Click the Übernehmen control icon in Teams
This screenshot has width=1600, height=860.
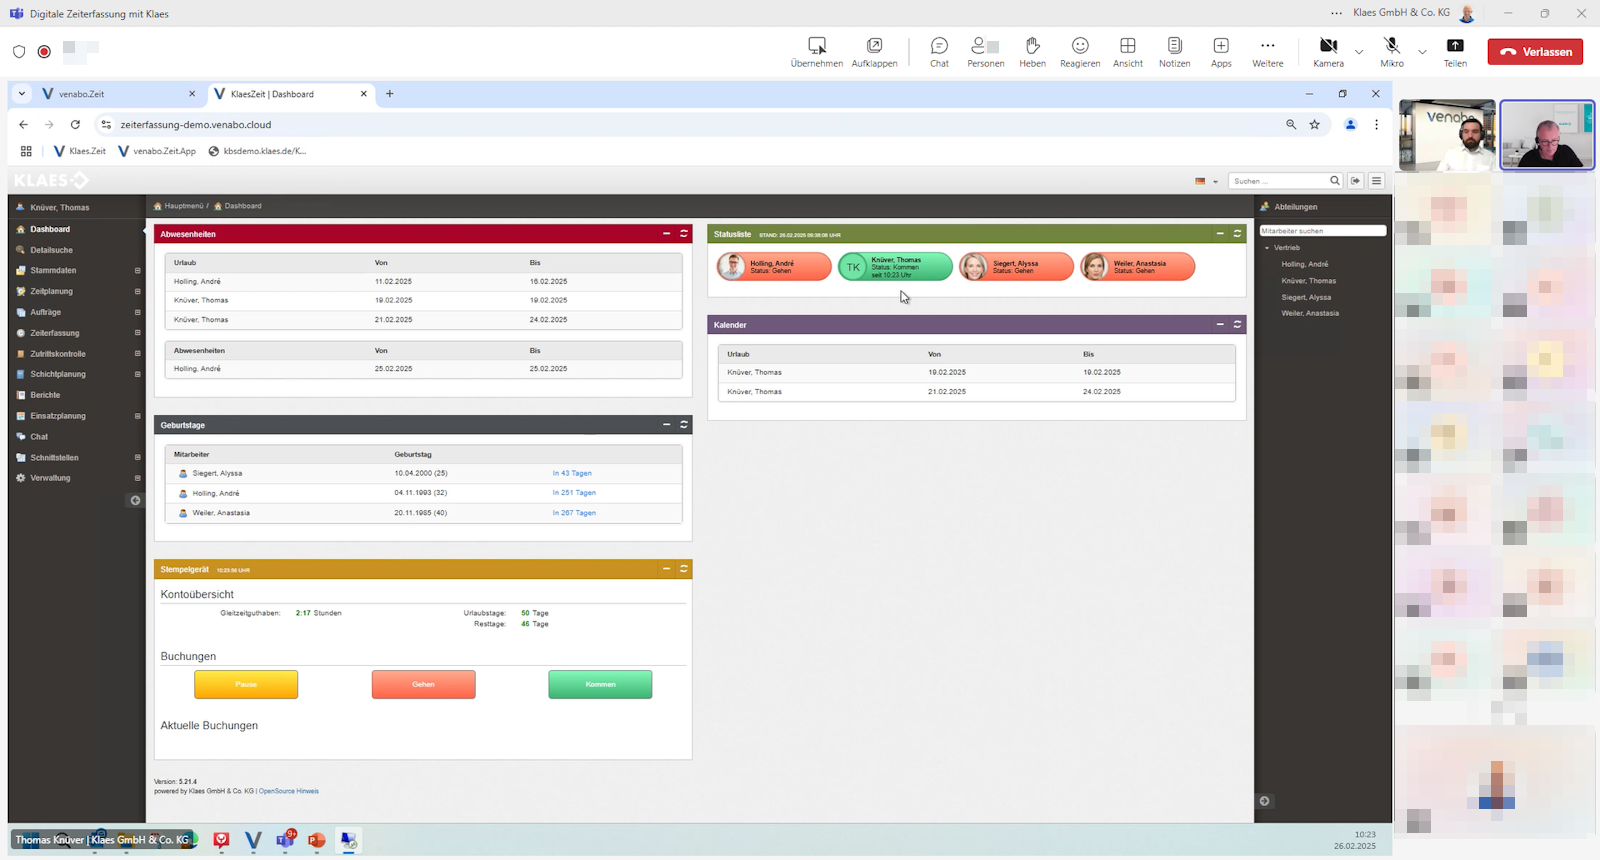pos(817,45)
